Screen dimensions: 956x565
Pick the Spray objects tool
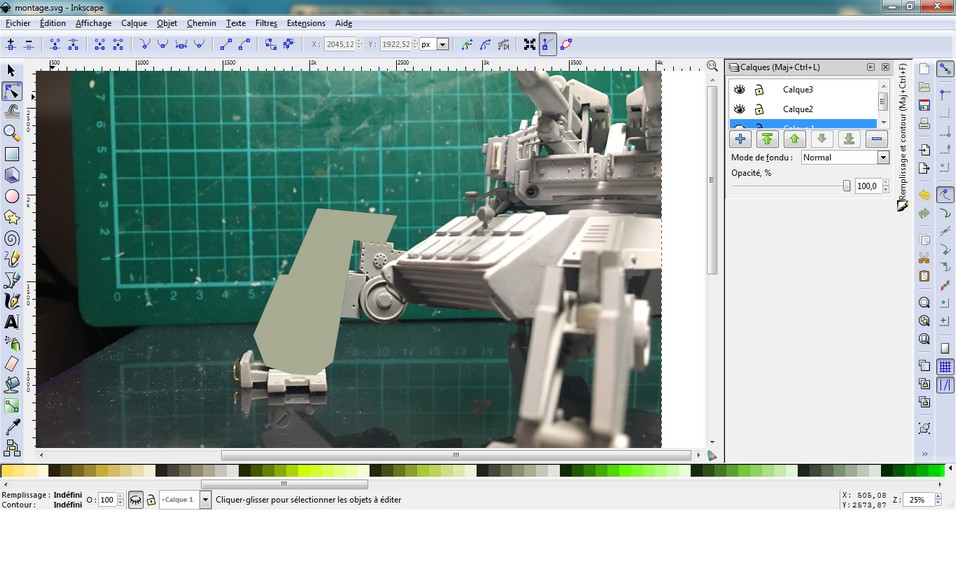click(x=12, y=343)
